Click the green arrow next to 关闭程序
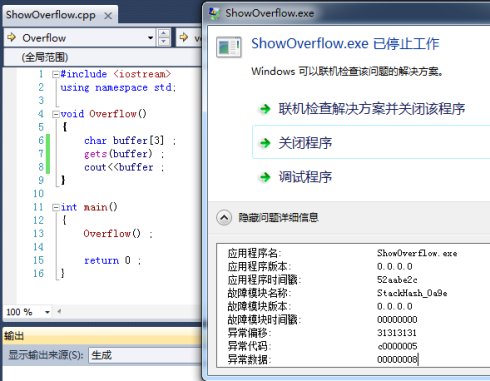This screenshot has height=381, width=490. pyautogui.click(x=265, y=143)
